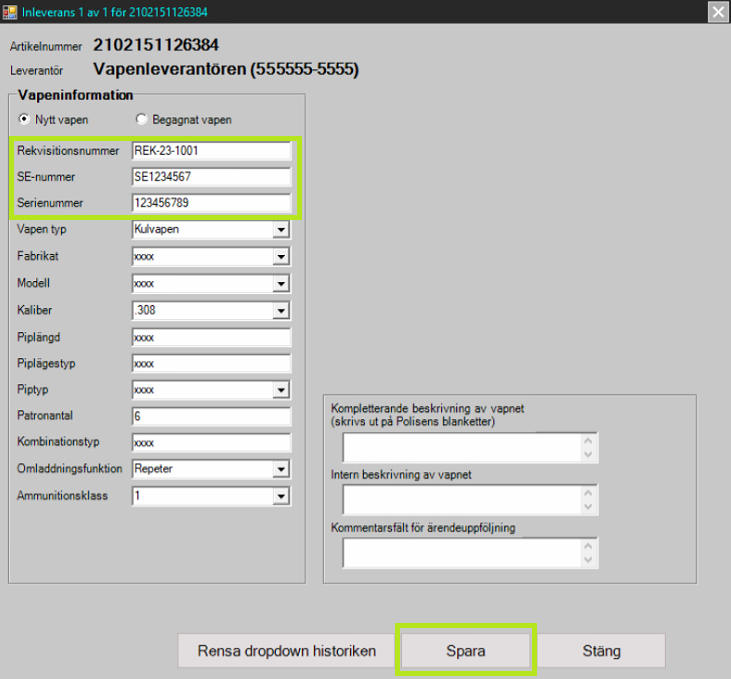Viewport: 731px width, 679px height.
Task: Expand the Fabrikat combo box
Action: tap(280, 257)
